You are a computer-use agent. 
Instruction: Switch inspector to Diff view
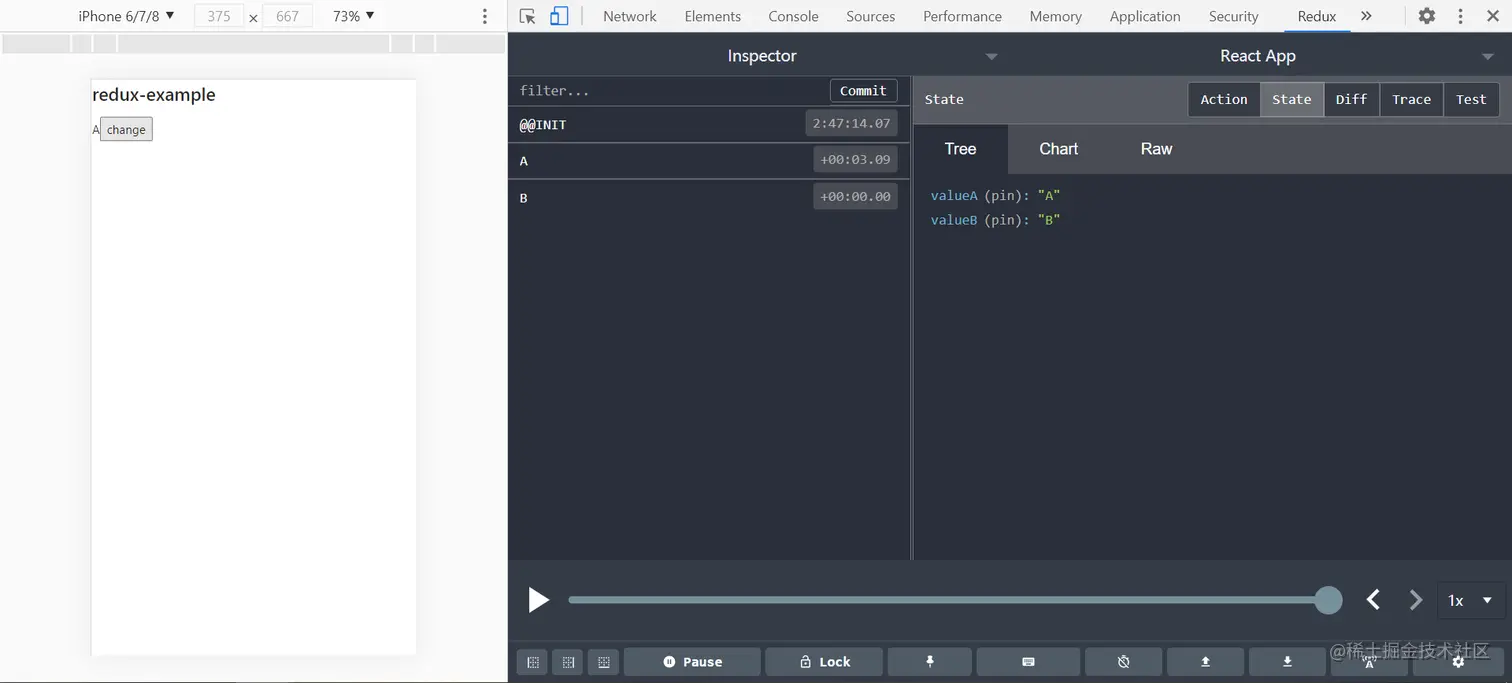tap(1351, 99)
